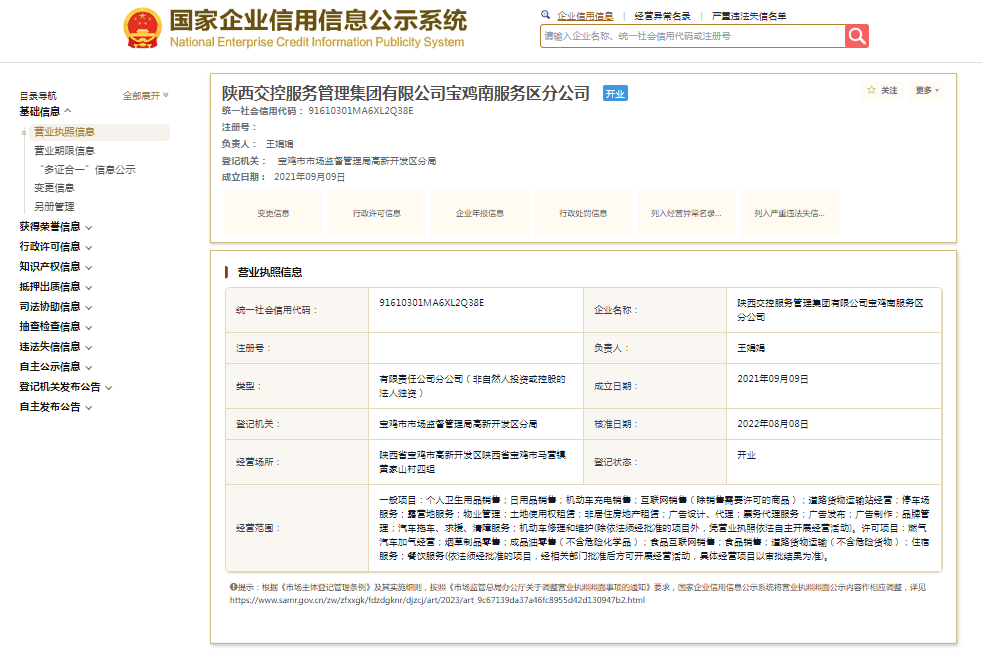Click the star 关注 follow icon

point(871,90)
